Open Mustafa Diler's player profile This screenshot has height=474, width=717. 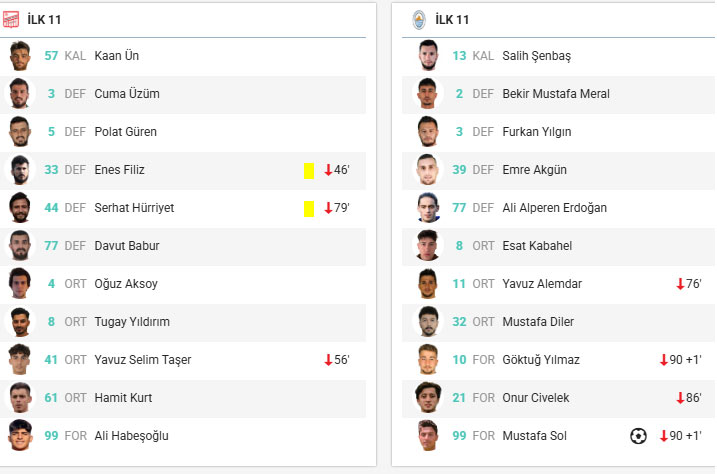coord(538,322)
